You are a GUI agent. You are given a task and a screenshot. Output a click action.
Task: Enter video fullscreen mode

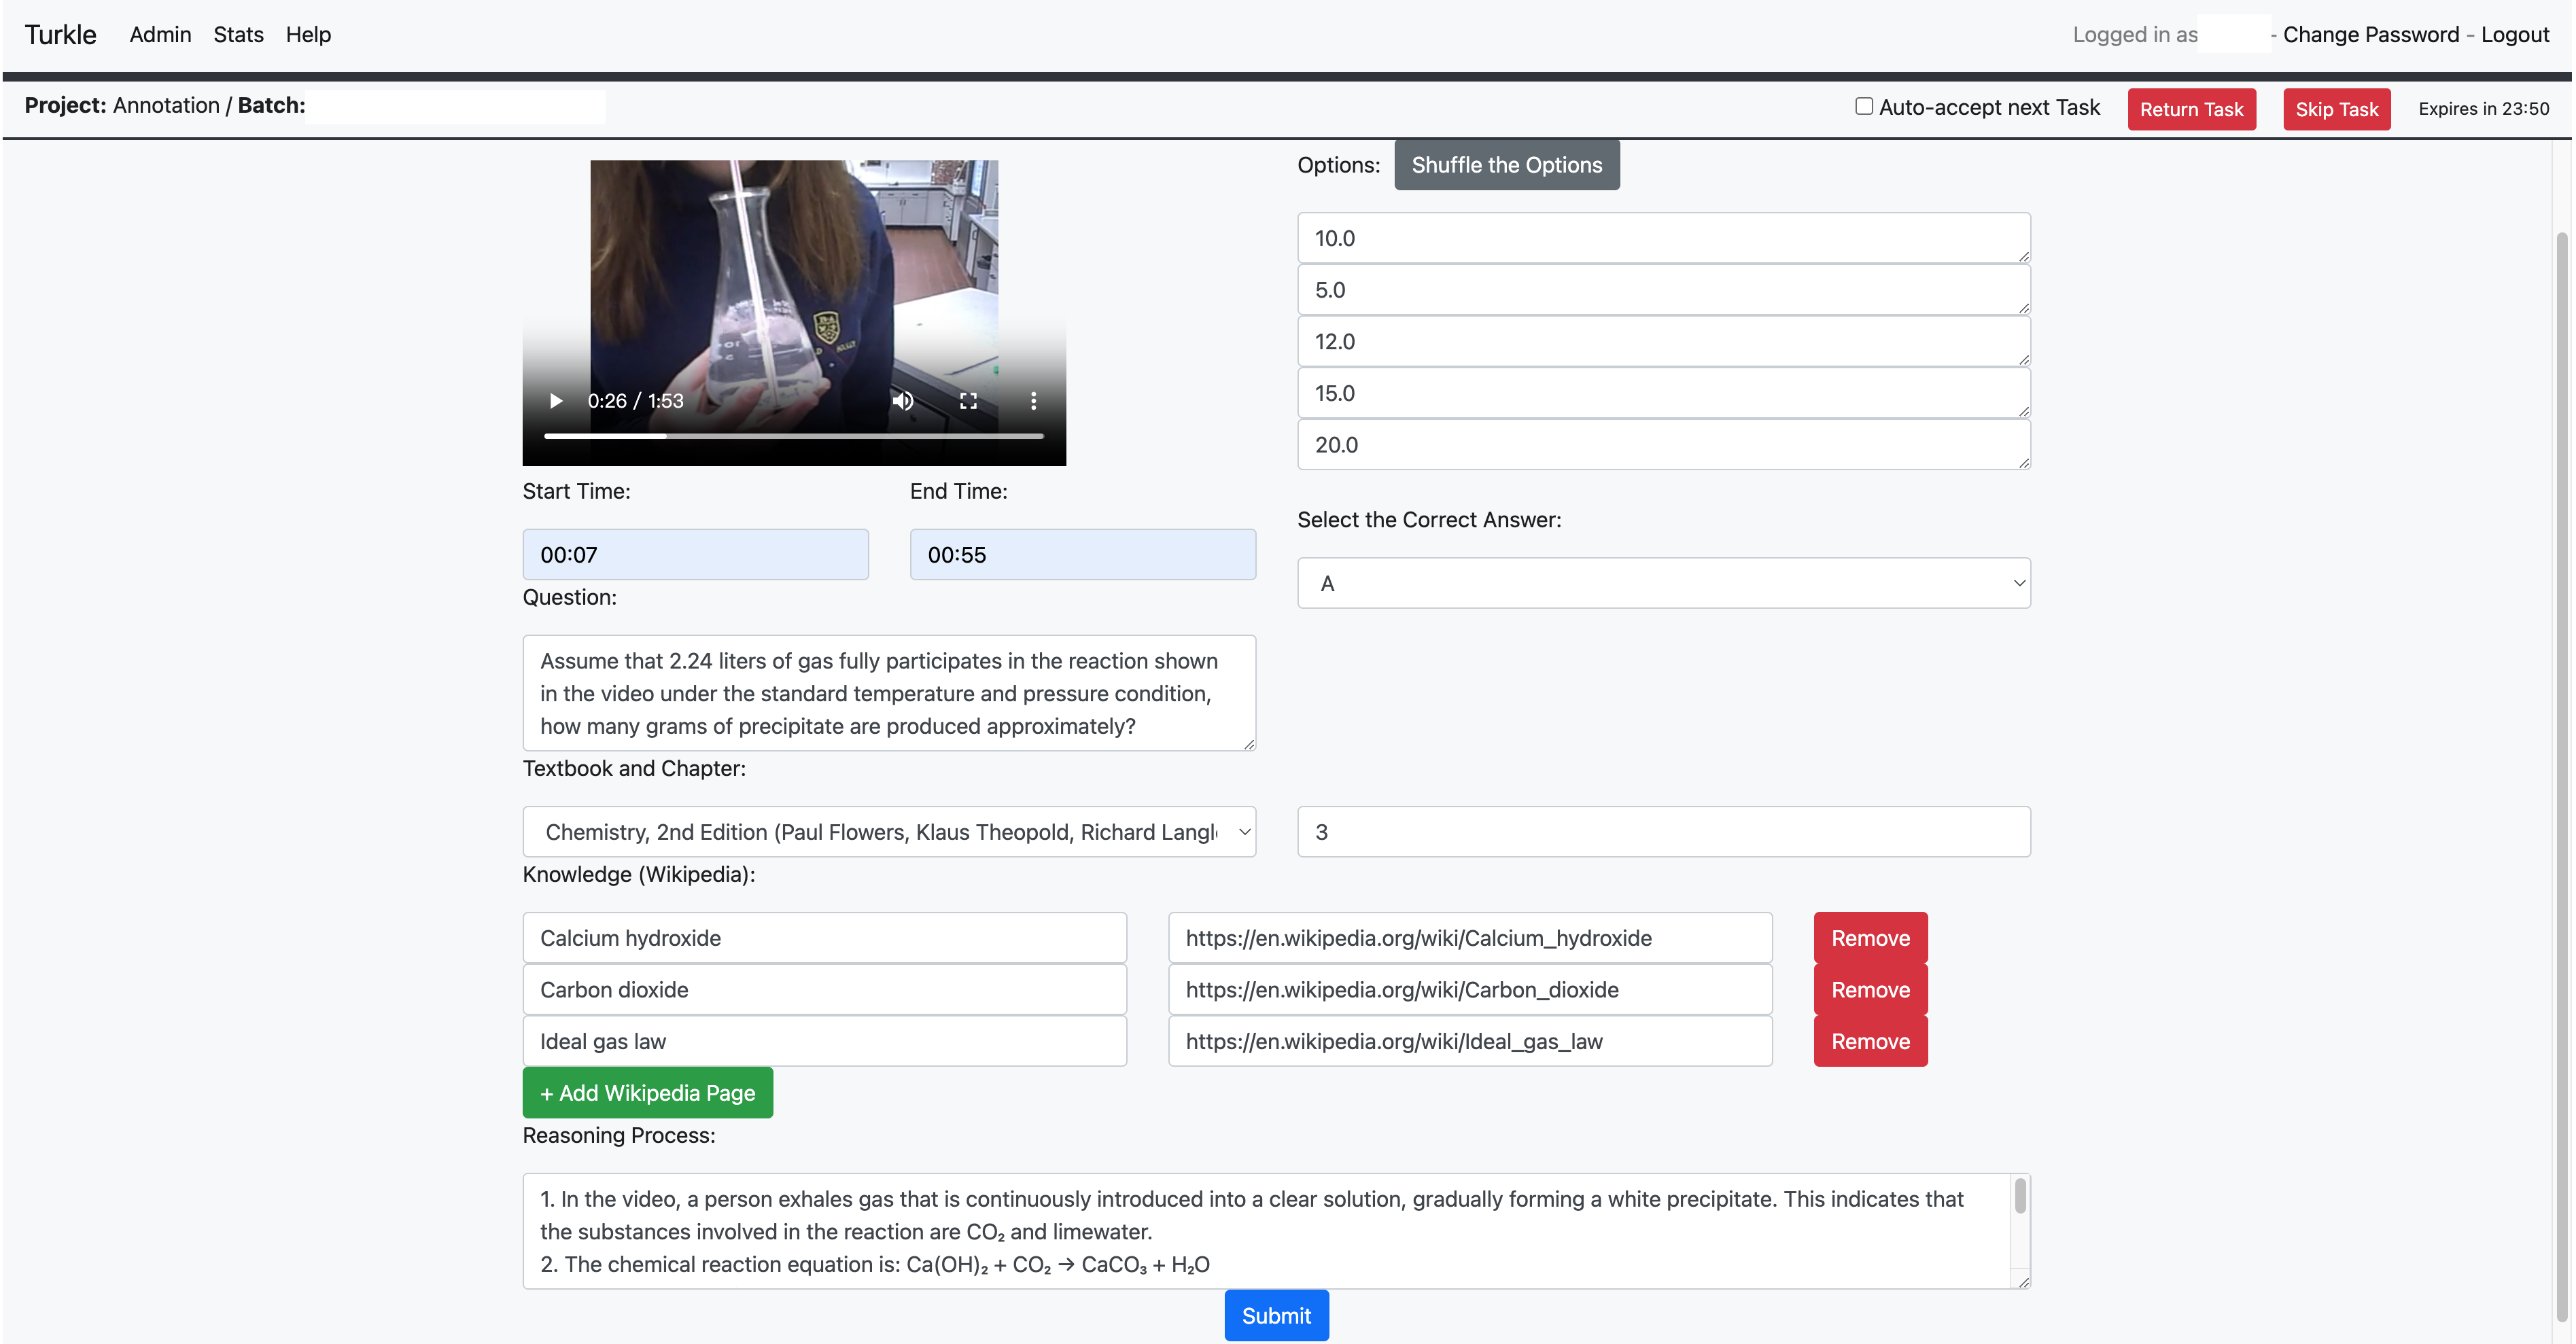pyautogui.click(x=968, y=401)
